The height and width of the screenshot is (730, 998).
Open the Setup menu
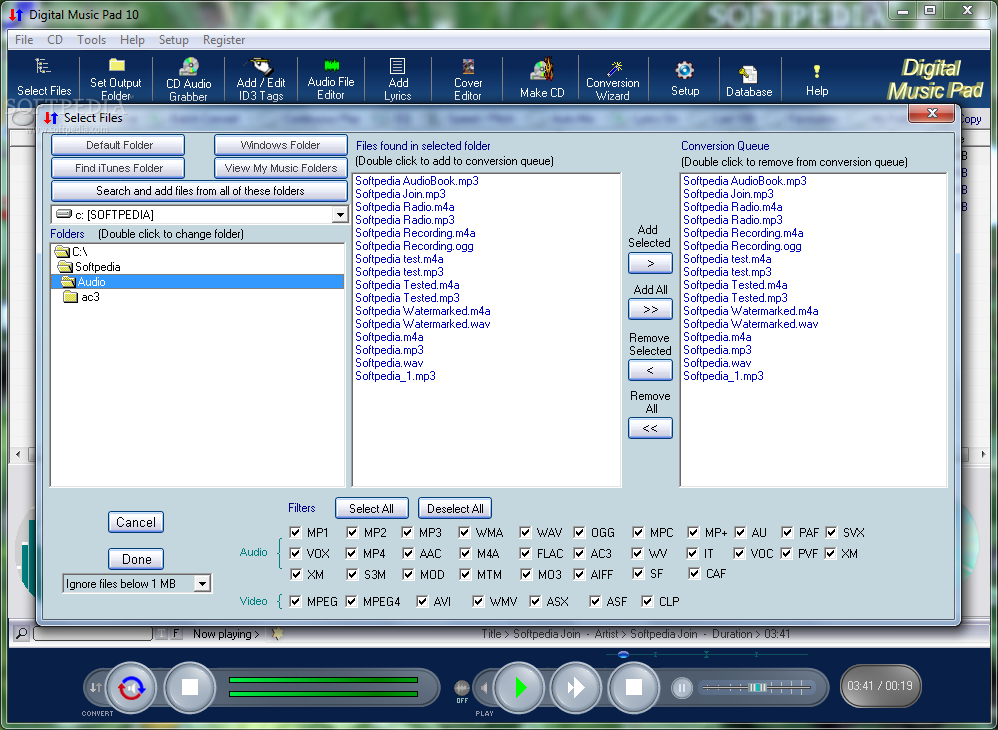[173, 39]
